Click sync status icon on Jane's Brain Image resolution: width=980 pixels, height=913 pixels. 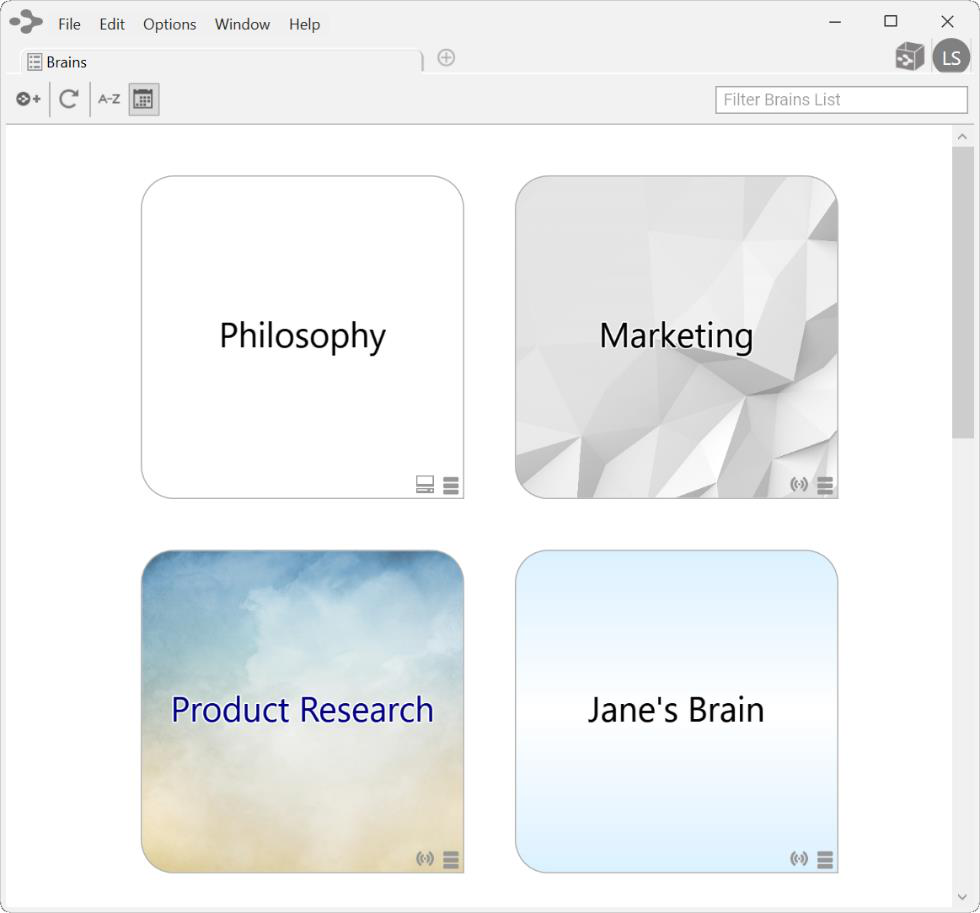(x=798, y=859)
